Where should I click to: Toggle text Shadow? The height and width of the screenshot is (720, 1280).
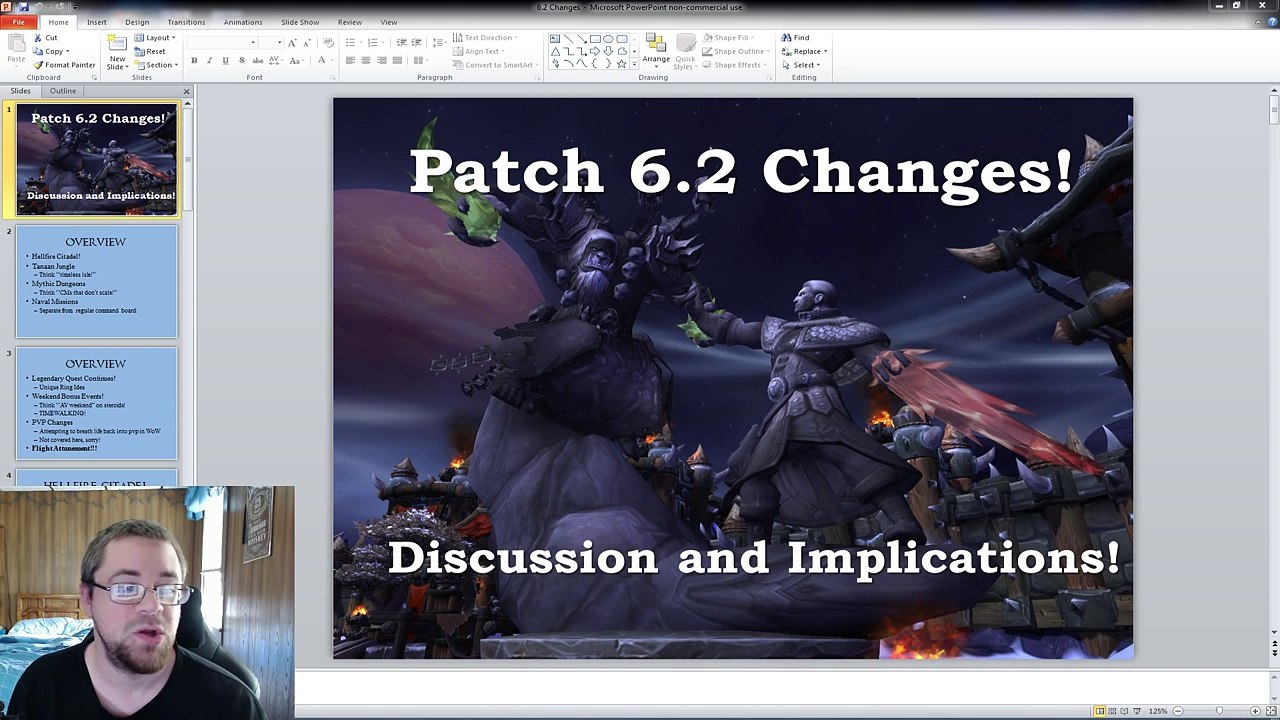tap(241, 61)
